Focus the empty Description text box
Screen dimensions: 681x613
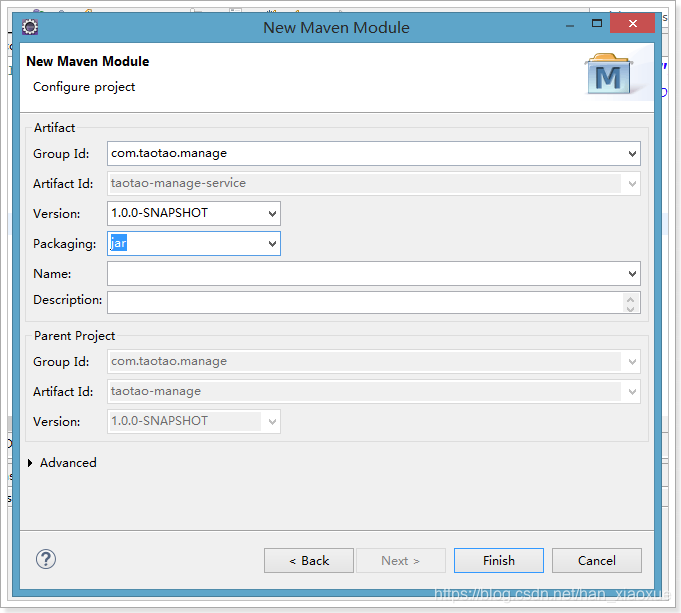pyautogui.click(x=374, y=302)
